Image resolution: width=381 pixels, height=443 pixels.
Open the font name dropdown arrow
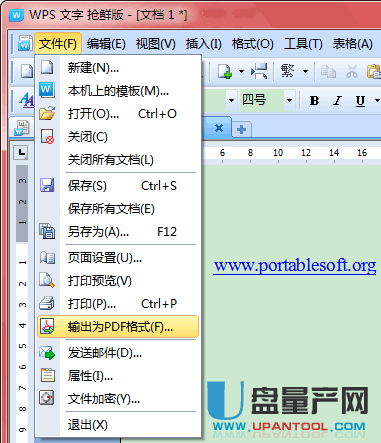coord(231,100)
